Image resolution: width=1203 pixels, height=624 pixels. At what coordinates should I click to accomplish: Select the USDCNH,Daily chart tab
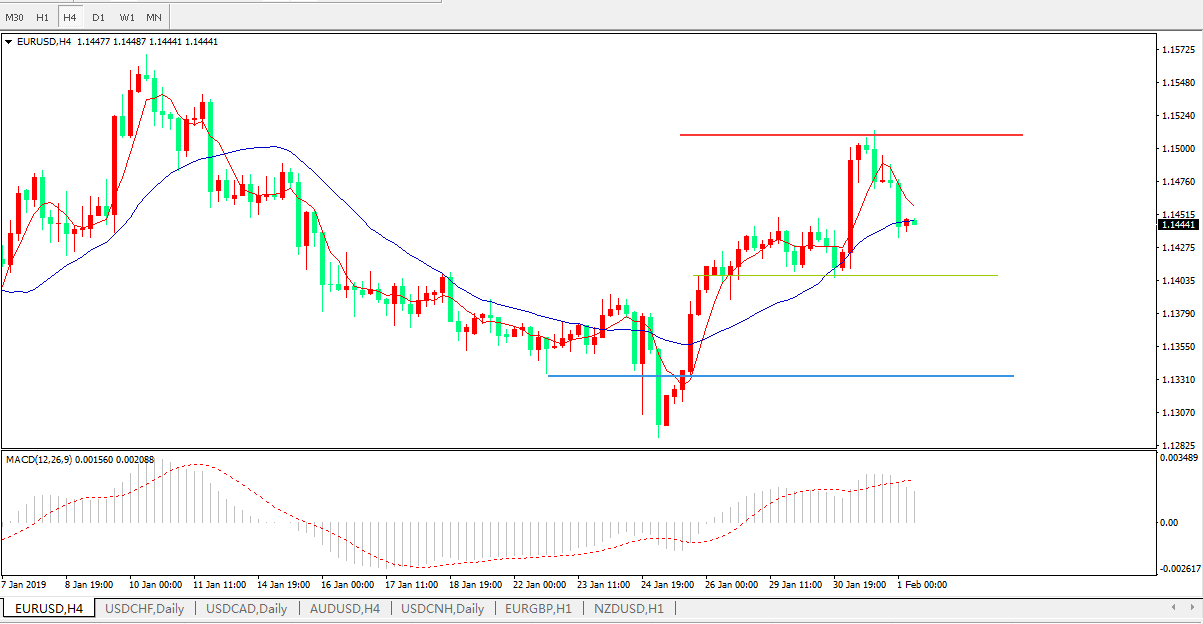click(443, 608)
